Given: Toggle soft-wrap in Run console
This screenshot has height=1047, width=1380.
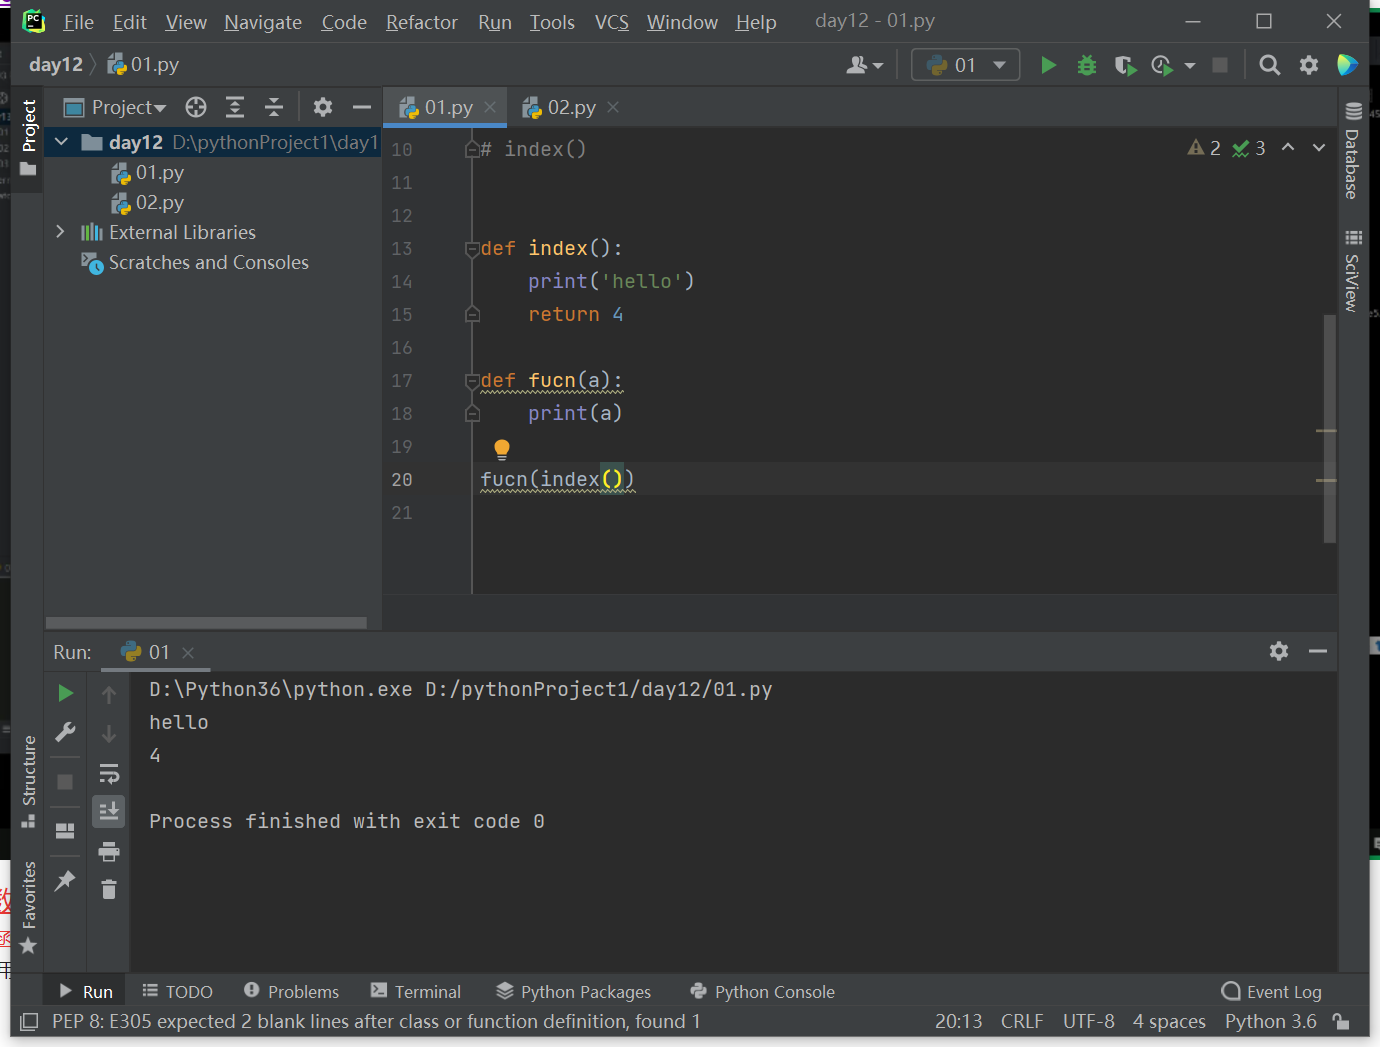Looking at the screenshot, I should (109, 773).
